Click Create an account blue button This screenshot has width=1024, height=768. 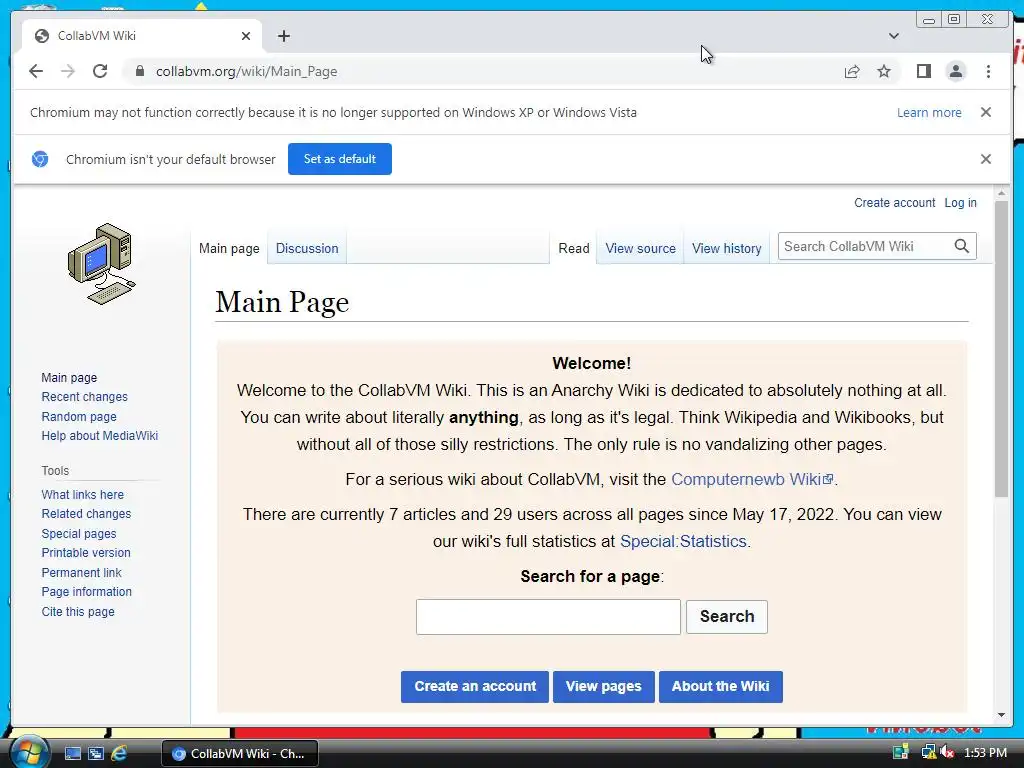(475, 686)
